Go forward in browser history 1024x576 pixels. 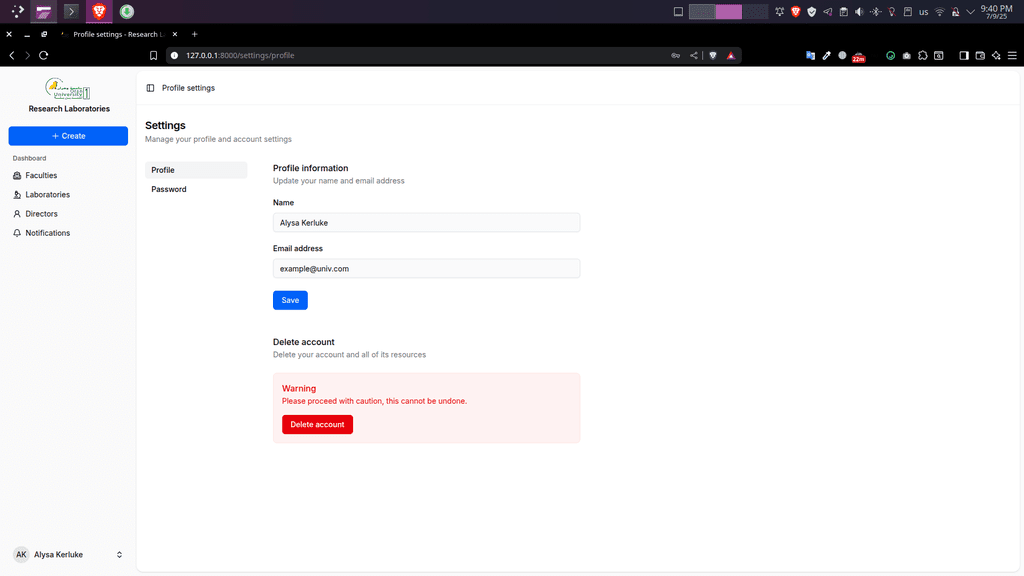27,56
